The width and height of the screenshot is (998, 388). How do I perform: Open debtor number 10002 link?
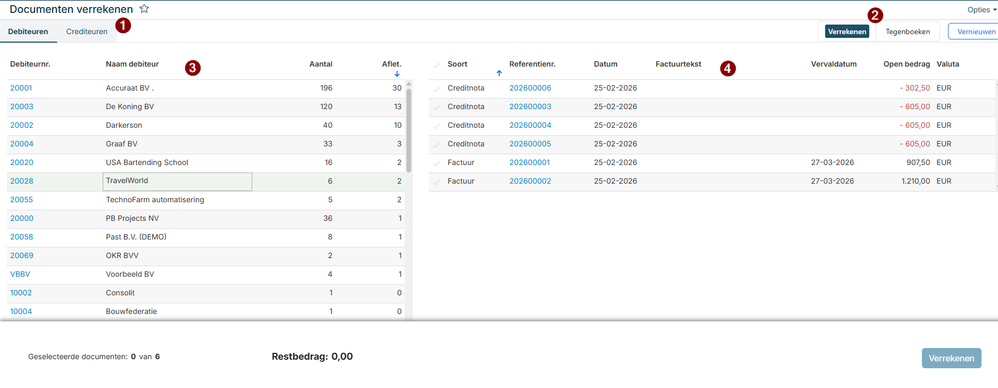(21, 293)
